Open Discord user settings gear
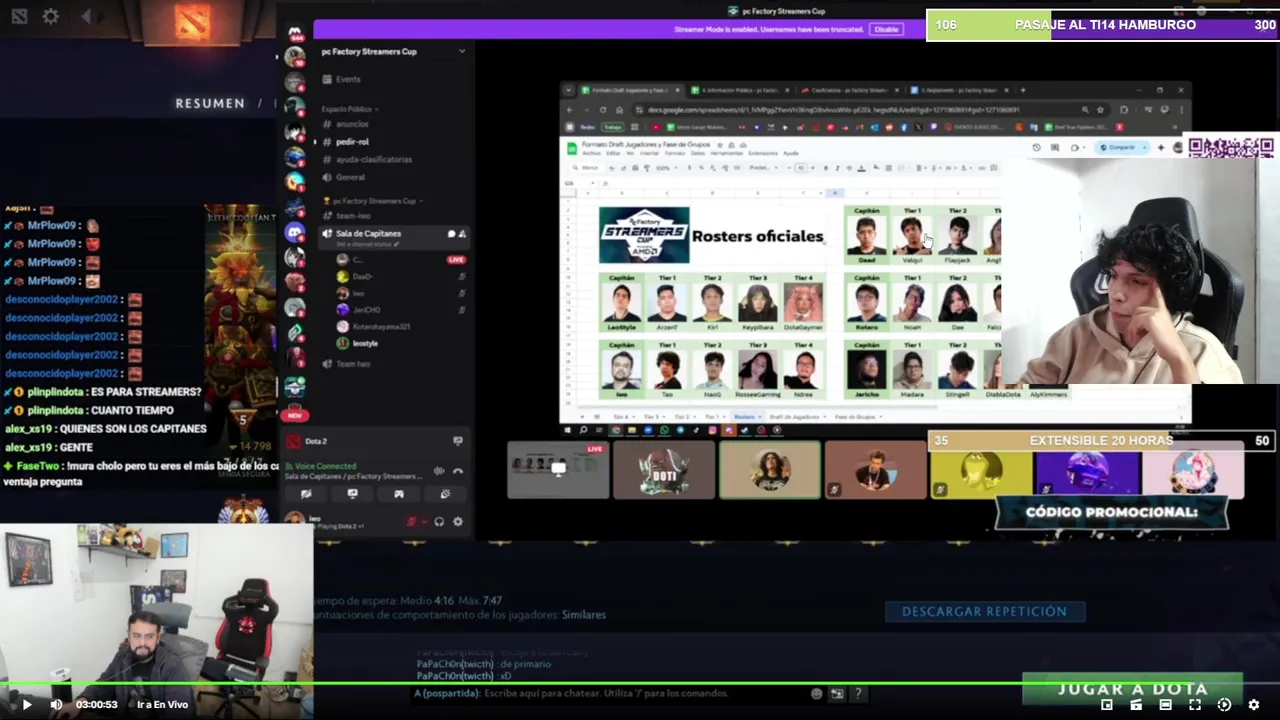Screen dimensions: 1280x720 click(458, 521)
